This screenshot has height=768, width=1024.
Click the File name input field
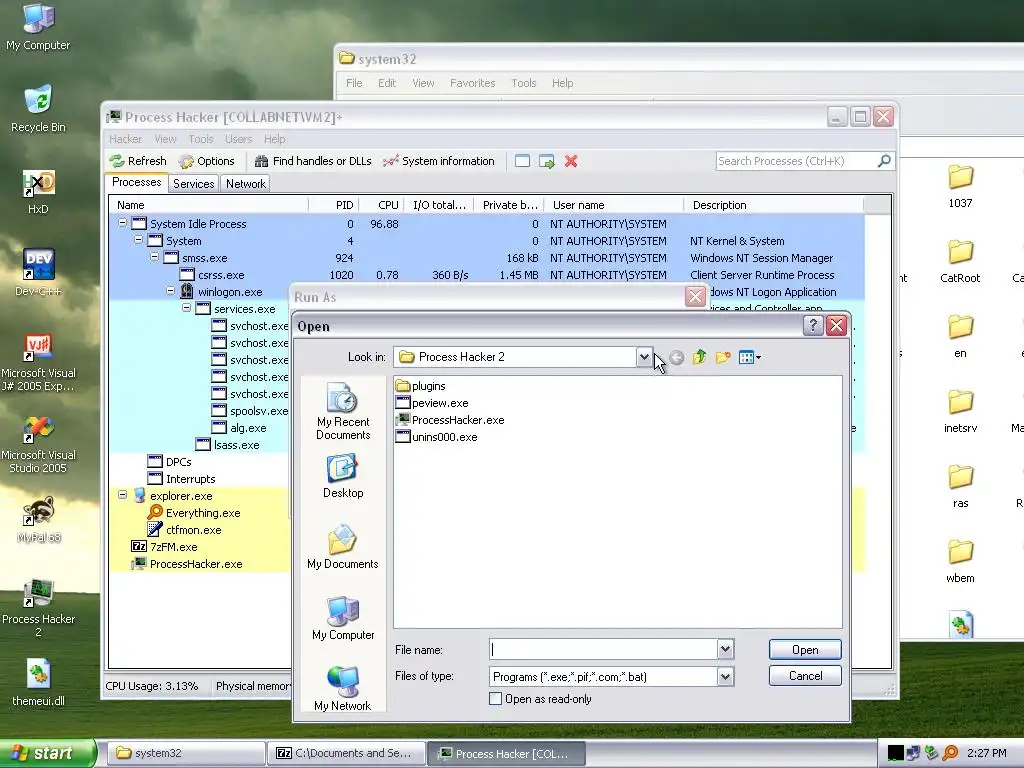(x=603, y=649)
